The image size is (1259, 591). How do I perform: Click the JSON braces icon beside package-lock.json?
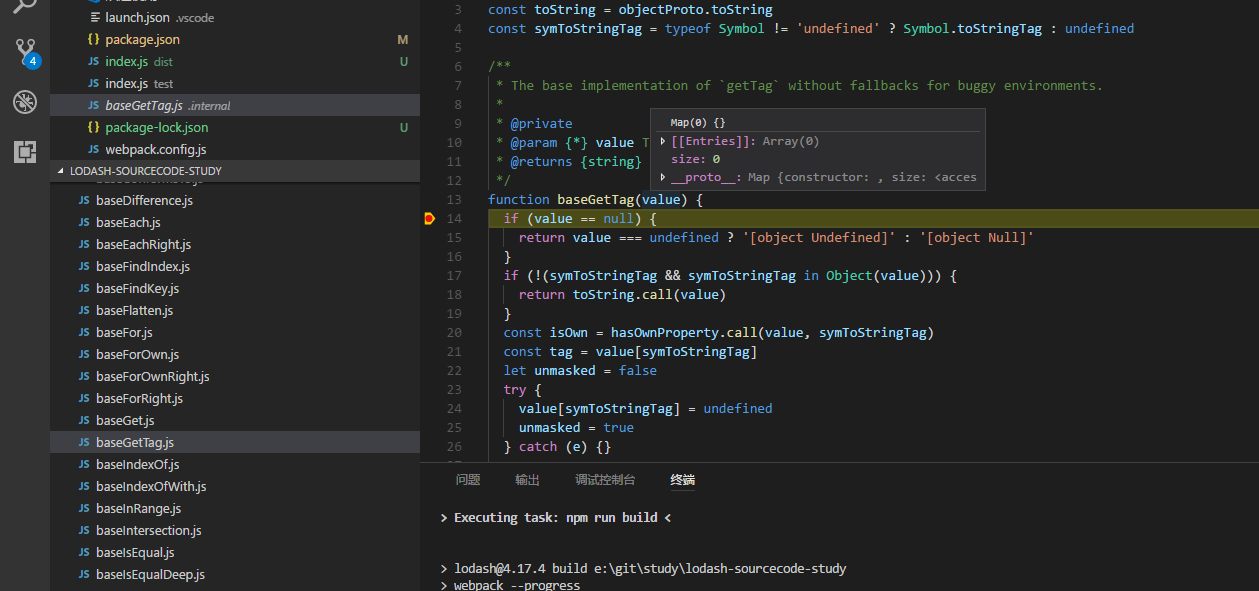point(93,127)
